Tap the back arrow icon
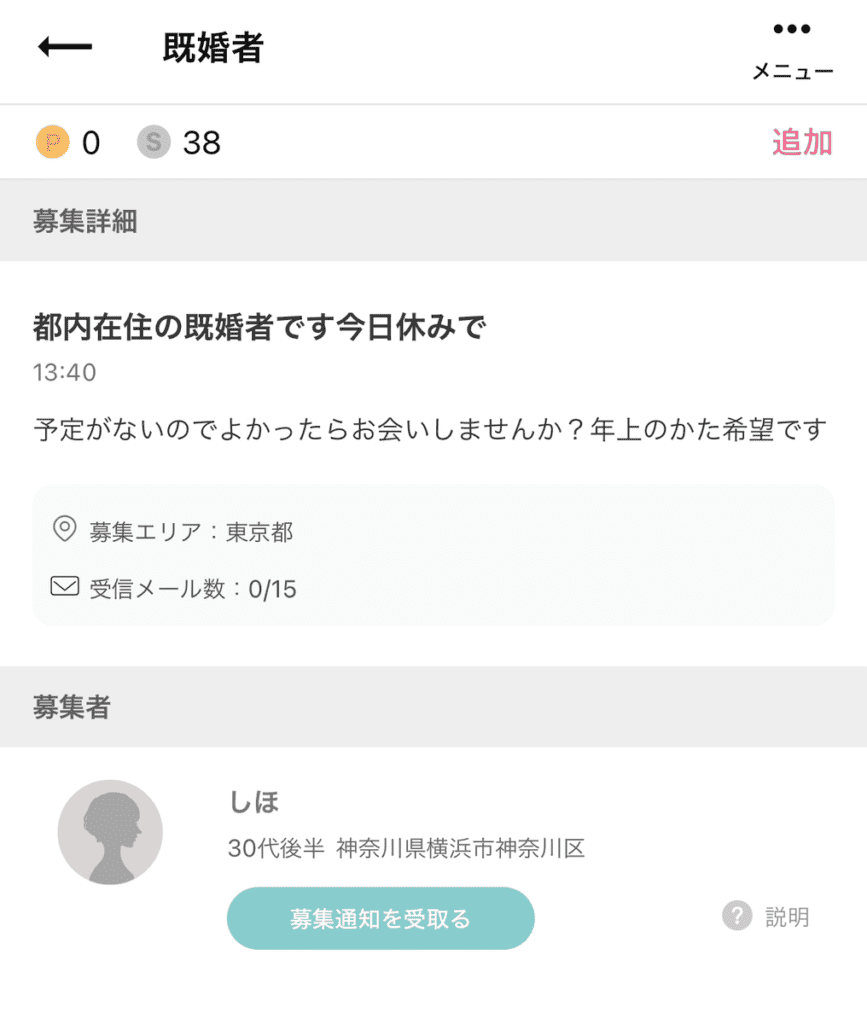The width and height of the screenshot is (867, 1024). pos(65,47)
